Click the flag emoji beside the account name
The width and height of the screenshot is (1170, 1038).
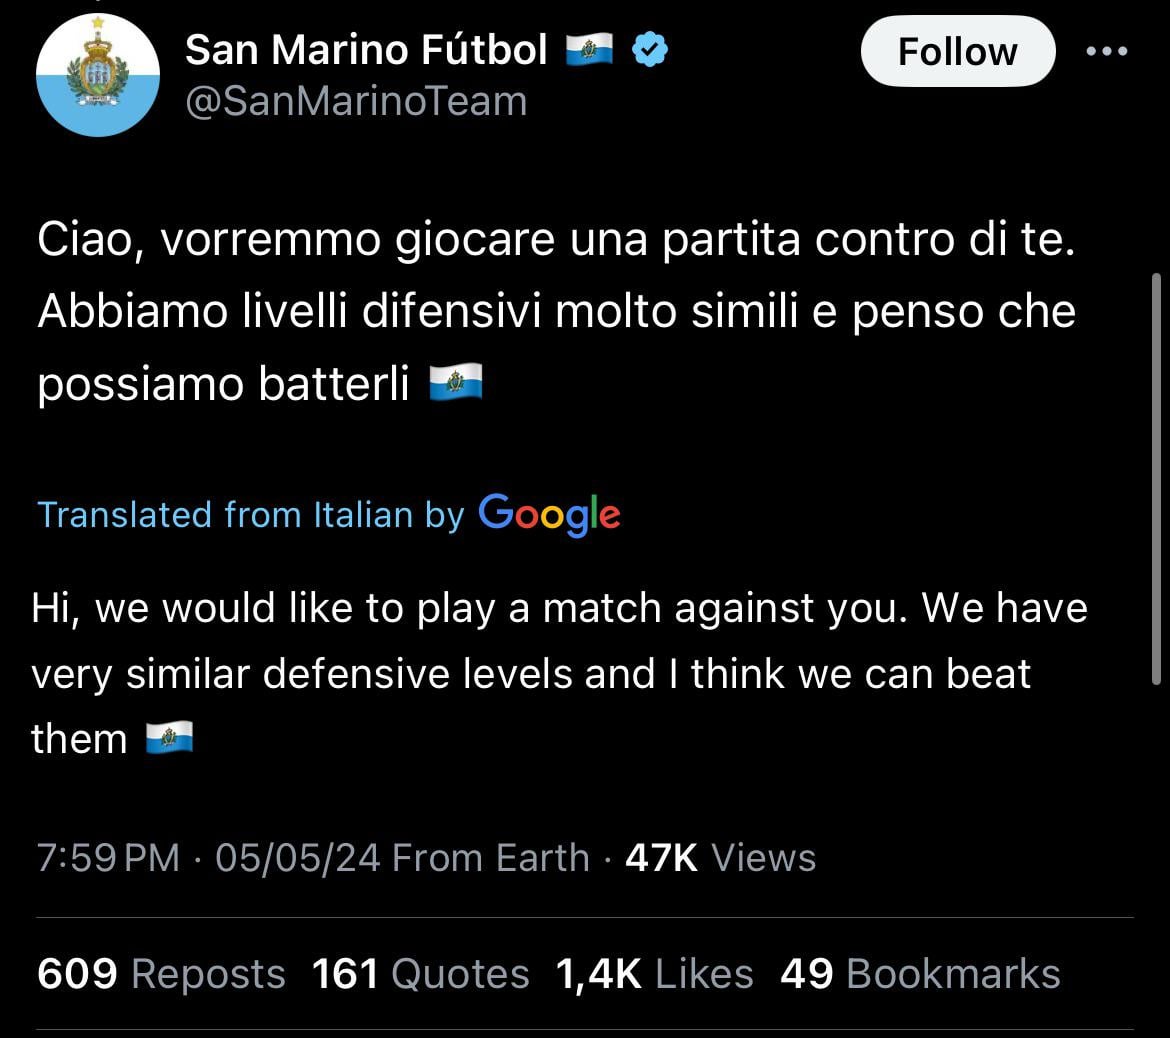[589, 50]
